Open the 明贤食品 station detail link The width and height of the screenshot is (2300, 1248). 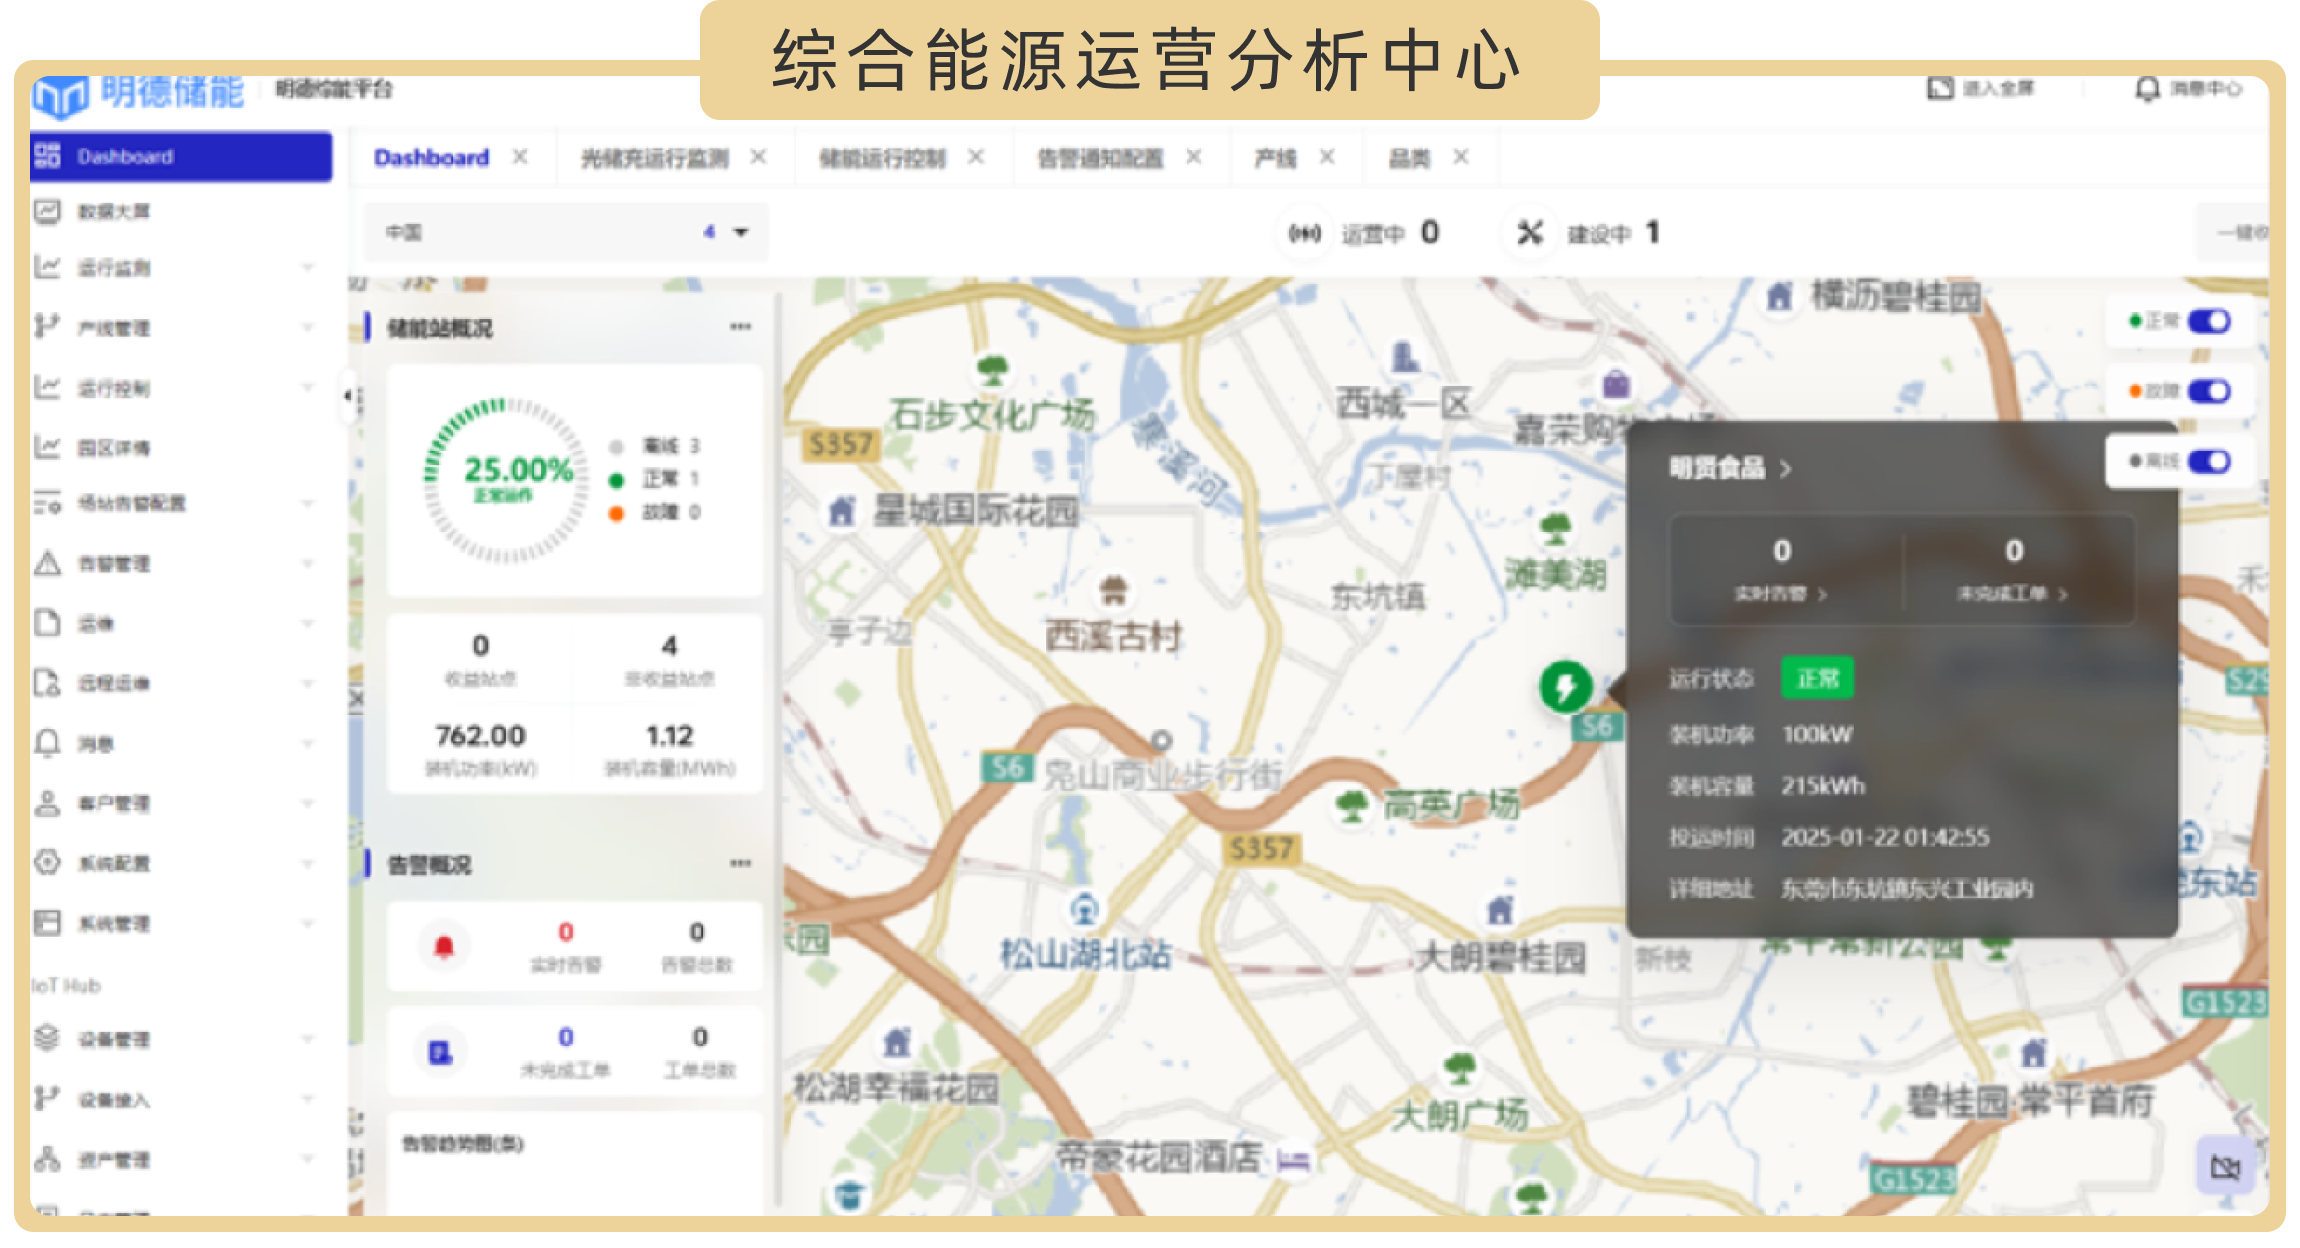click(1729, 468)
